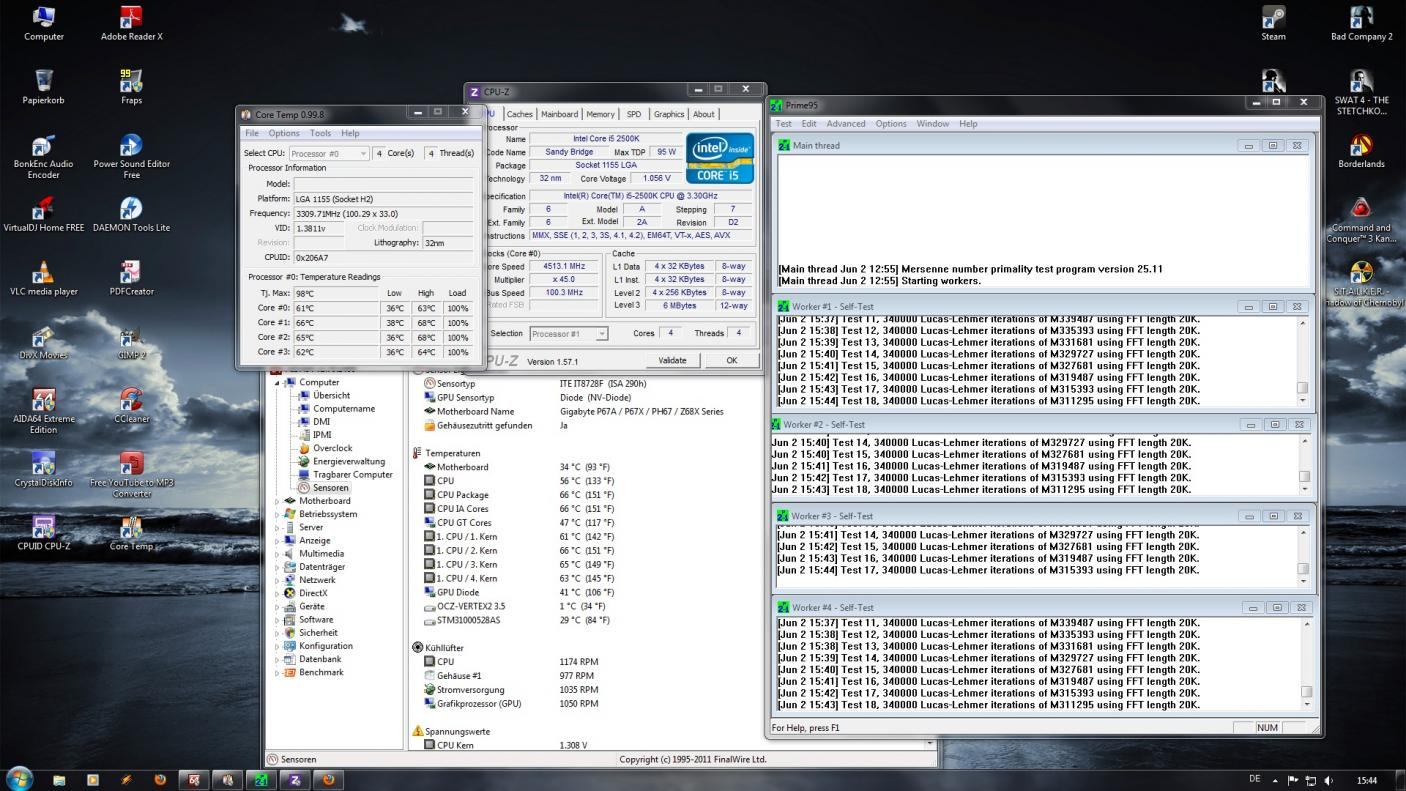Expand the Multimedia tree node

(279, 554)
